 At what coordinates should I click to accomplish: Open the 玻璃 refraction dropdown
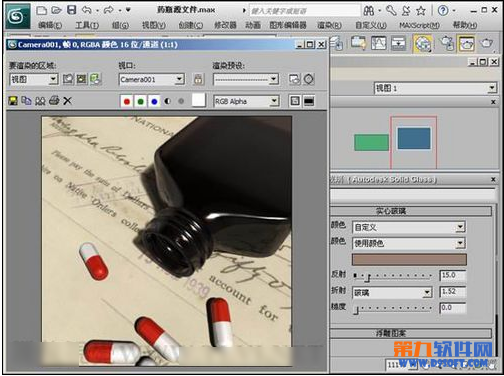pos(392,293)
